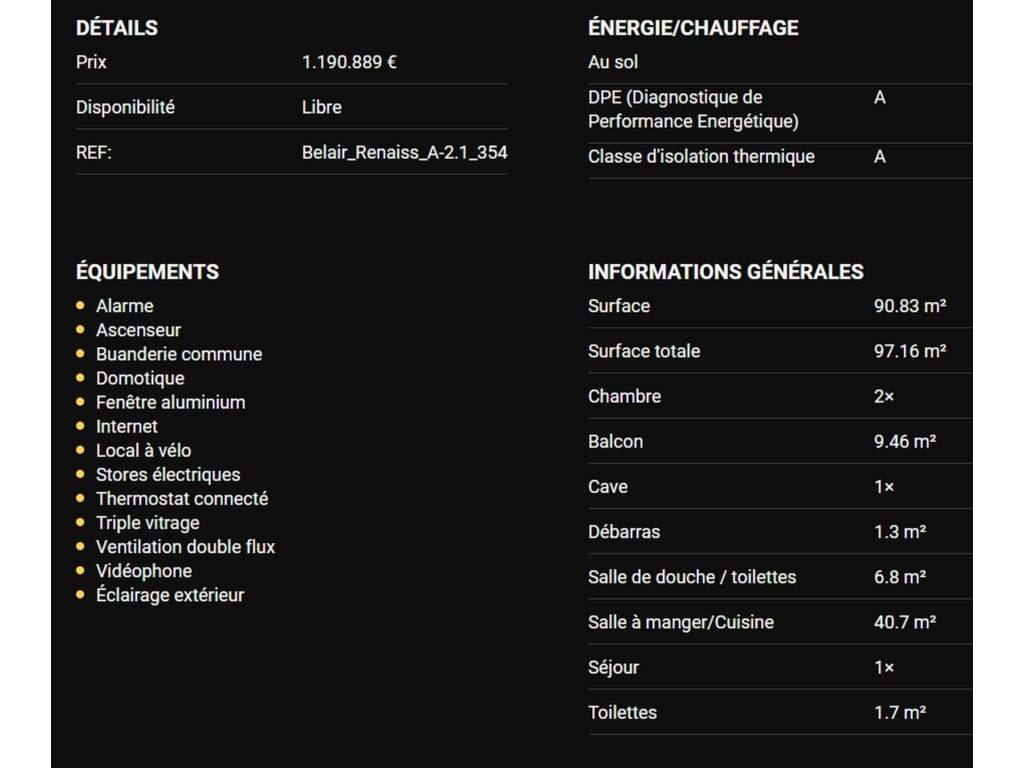This screenshot has height=768, width=1024.
Task: Click the yellow bullet beside Triple vitrage
Action: 81,522
